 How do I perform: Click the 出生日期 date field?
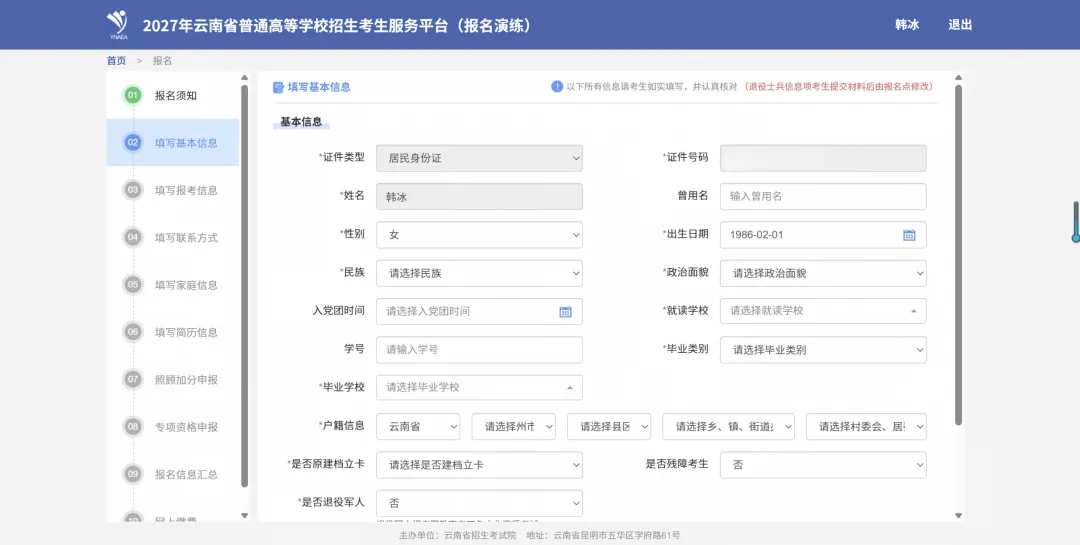coord(823,235)
